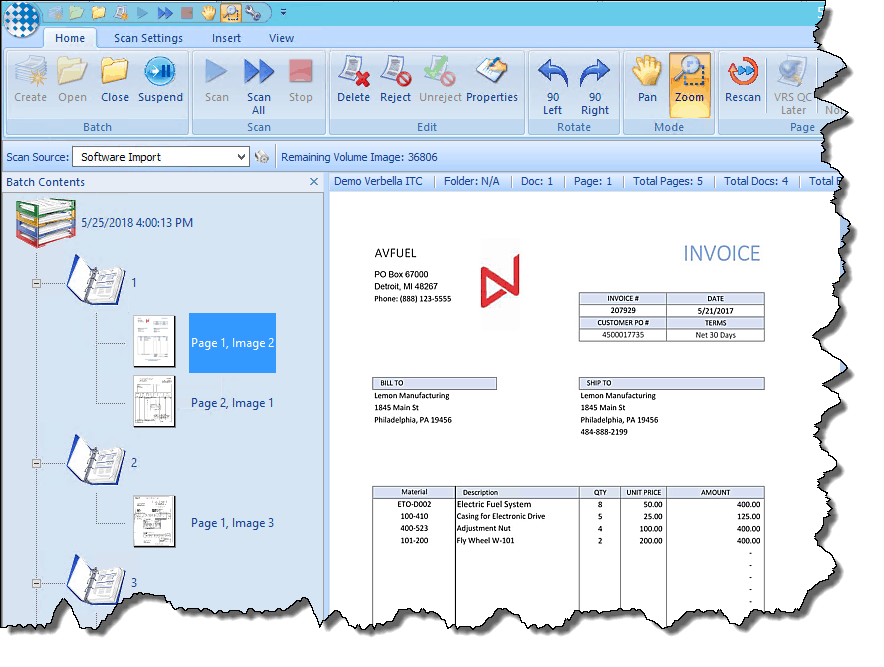884x667 pixels.
Task: Reject the selected page
Action: [x=395, y=80]
